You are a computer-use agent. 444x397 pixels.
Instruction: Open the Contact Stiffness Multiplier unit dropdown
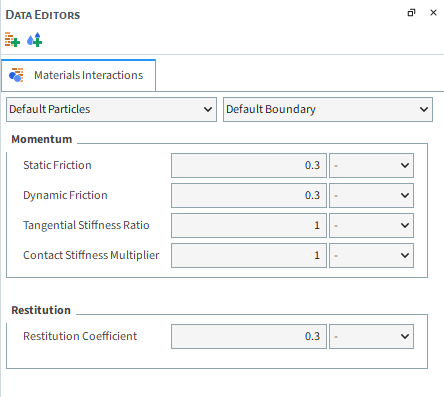pos(371,255)
